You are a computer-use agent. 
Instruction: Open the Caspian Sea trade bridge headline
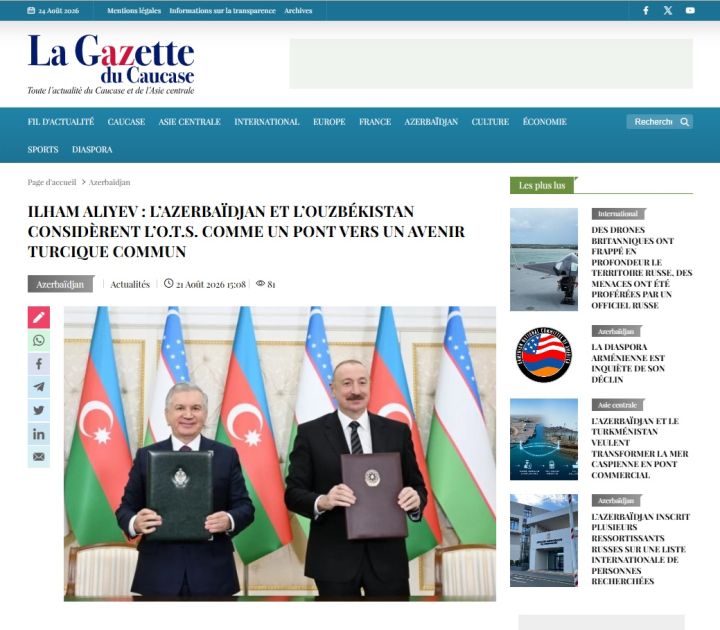tap(640, 448)
